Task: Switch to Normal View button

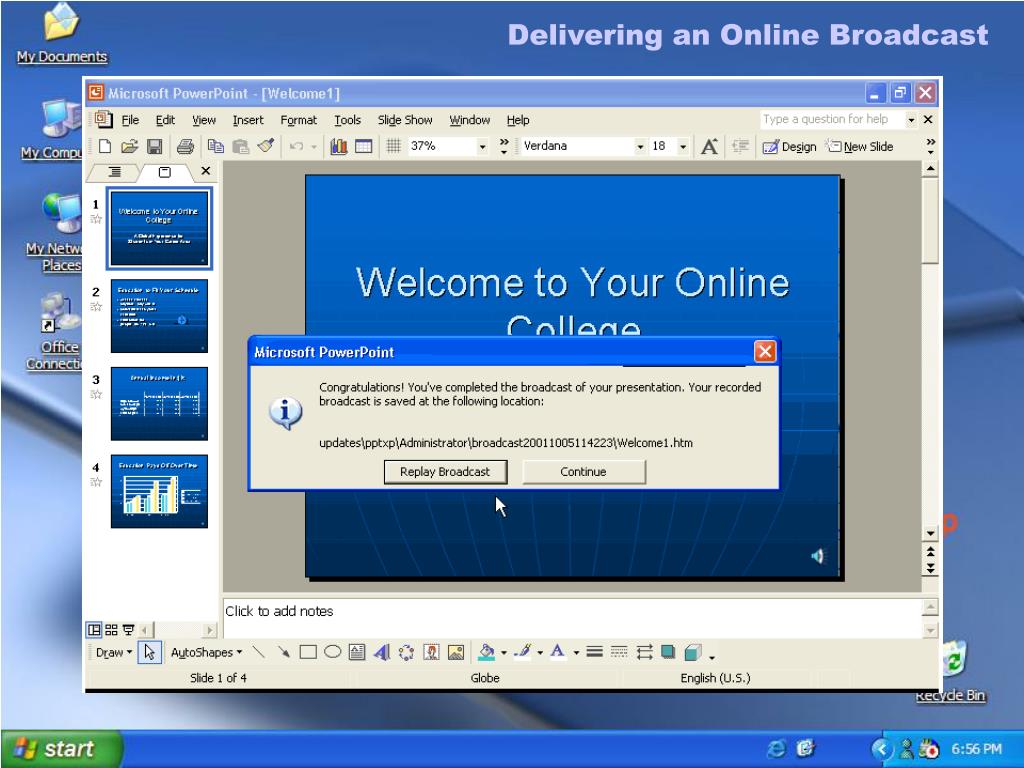Action: [x=94, y=630]
